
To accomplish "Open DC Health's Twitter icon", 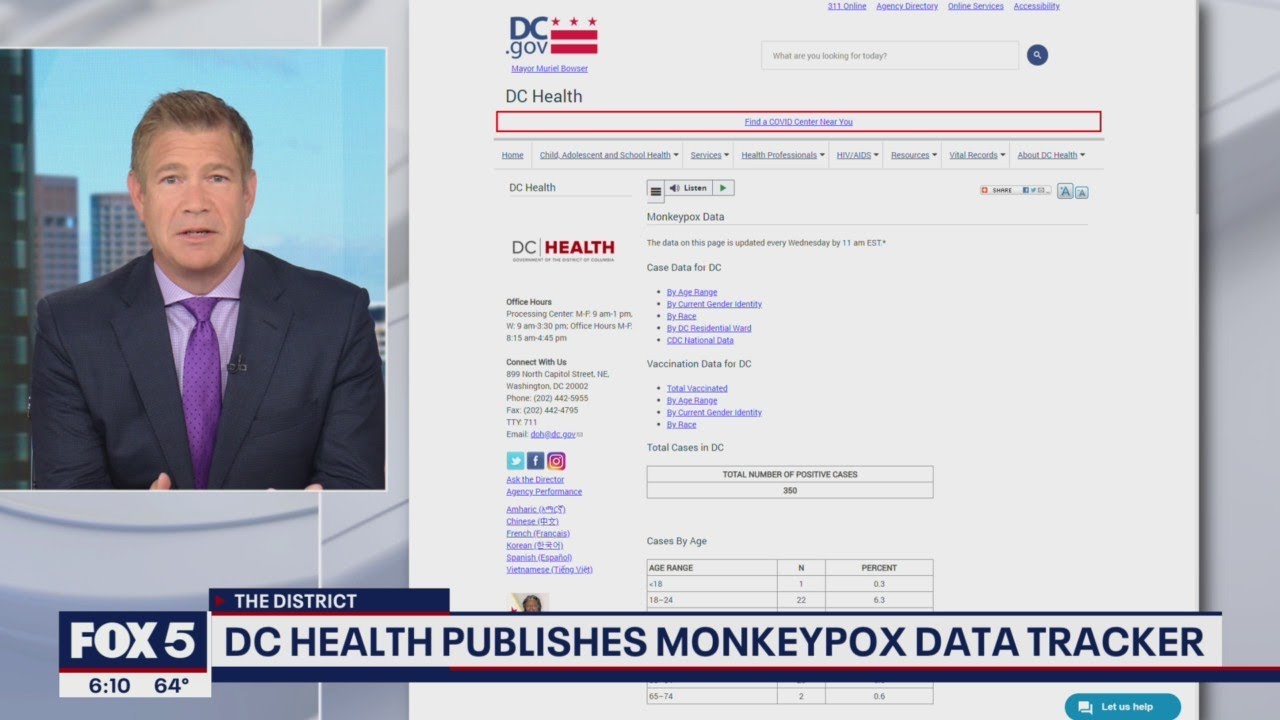I will pos(515,461).
